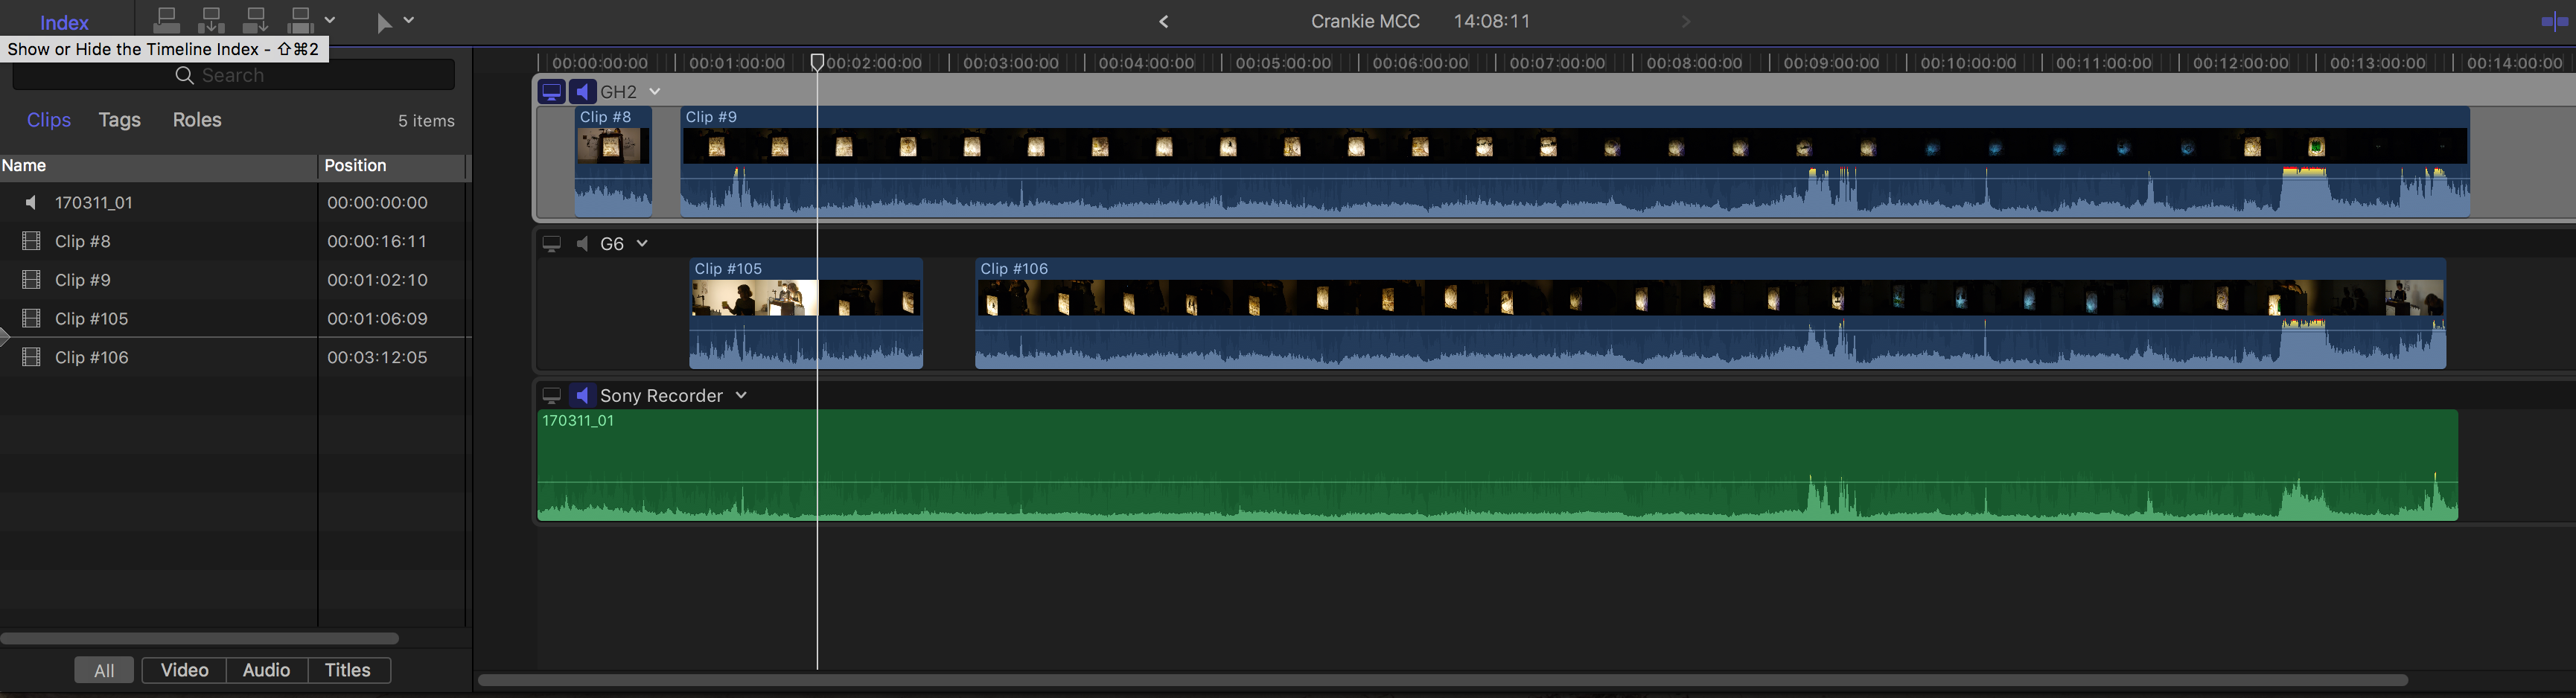Click the Append clip edit icon

click(x=256, y=20)
